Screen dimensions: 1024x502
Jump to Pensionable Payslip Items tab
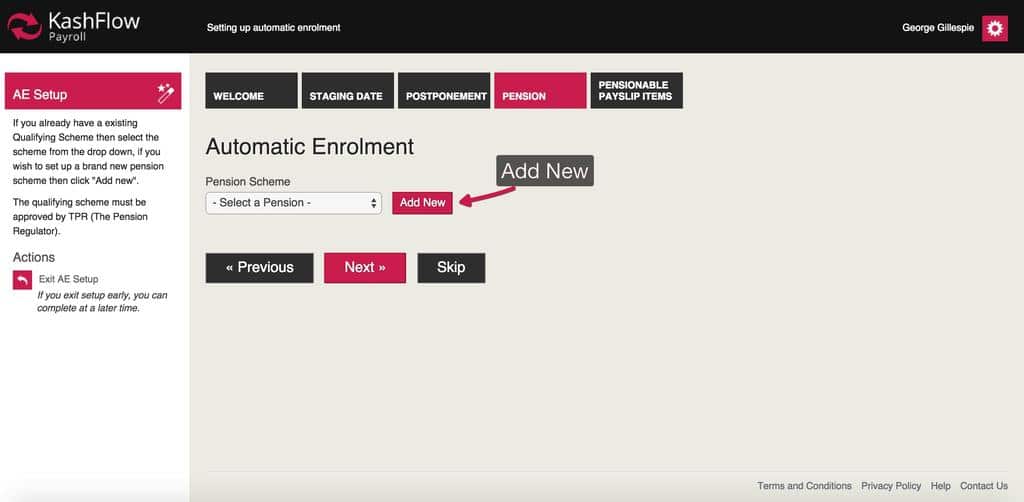click(636, 91)
